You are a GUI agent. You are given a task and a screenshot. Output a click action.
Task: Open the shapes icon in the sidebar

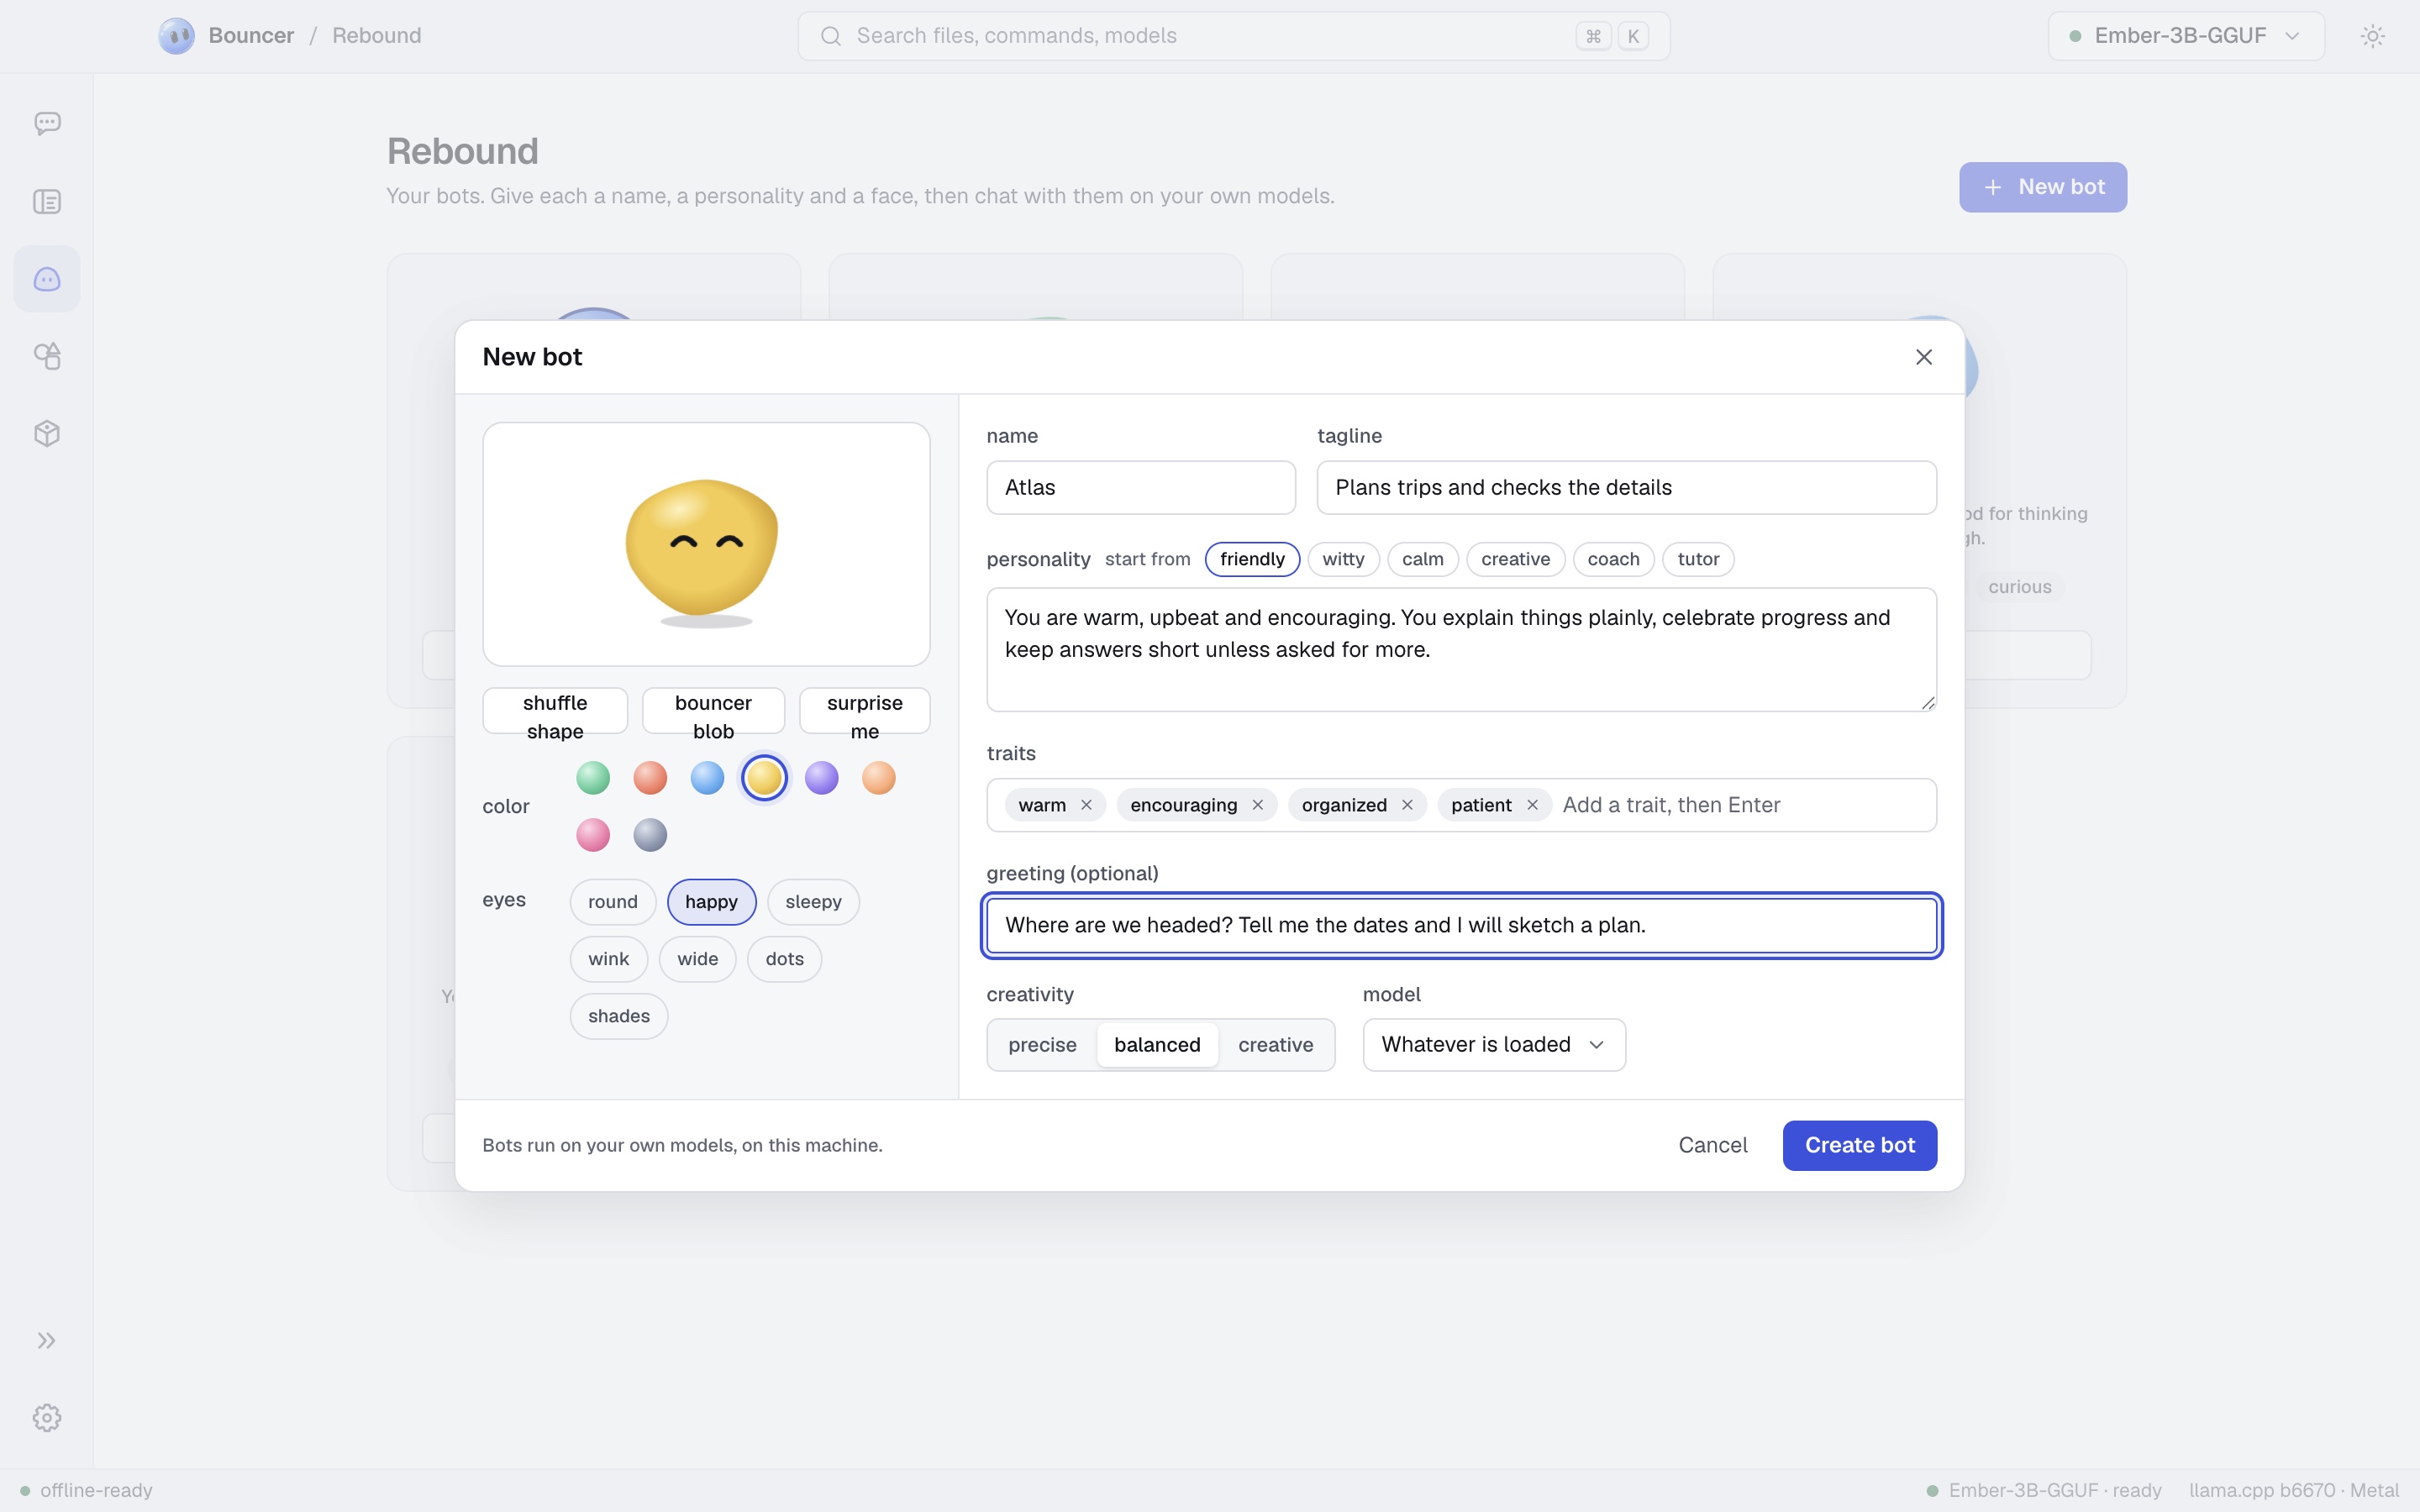(x=47, y=356)
